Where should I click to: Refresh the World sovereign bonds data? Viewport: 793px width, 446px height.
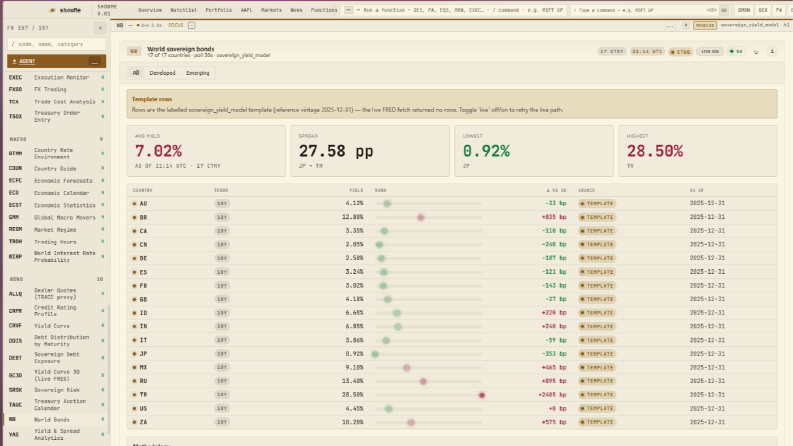(756, 52)
